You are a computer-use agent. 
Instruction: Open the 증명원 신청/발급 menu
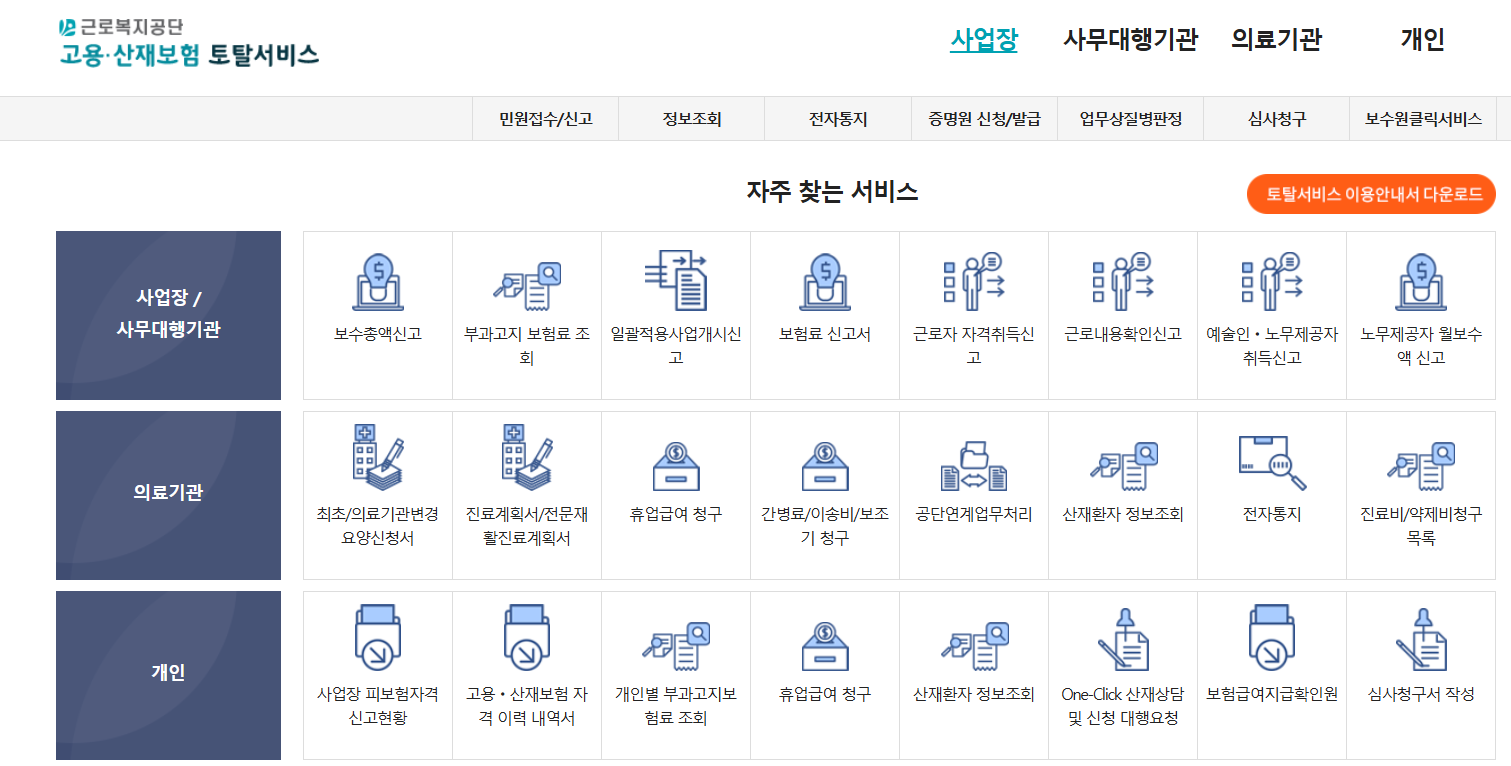point(984,117)
